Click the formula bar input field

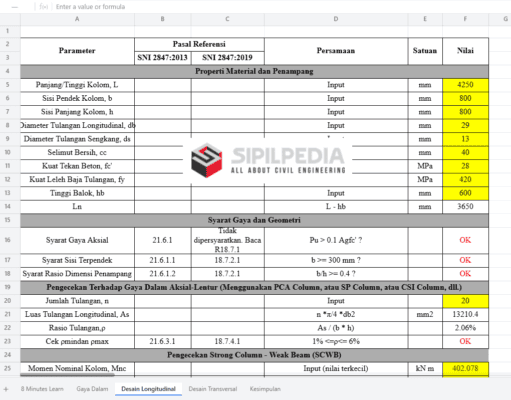[280, 7]
